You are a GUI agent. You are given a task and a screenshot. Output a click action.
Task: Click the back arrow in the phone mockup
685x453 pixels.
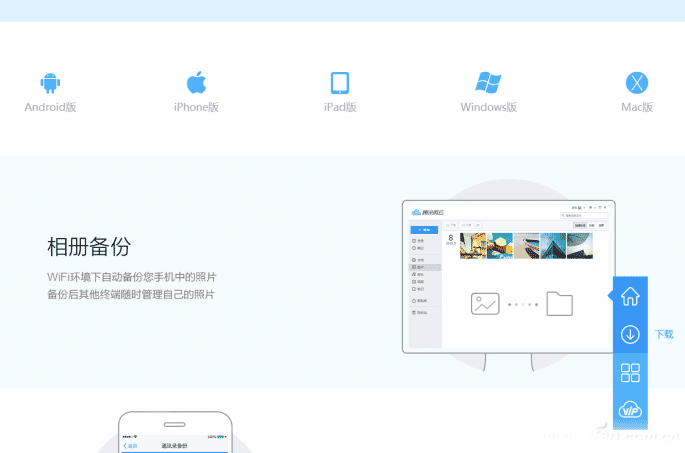click(125, 446)
